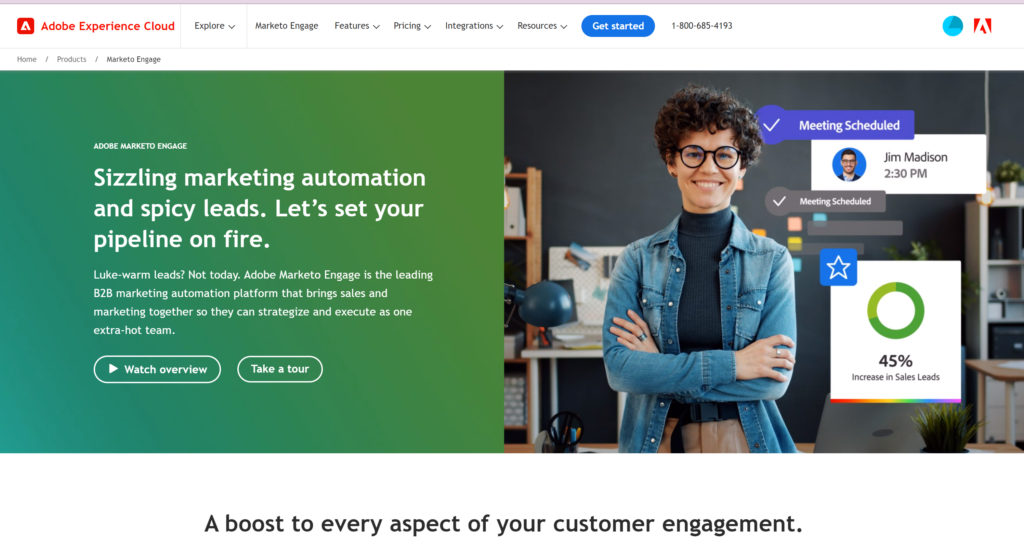
Task: Click the blue star badge icon
Action: click(838, 267)
